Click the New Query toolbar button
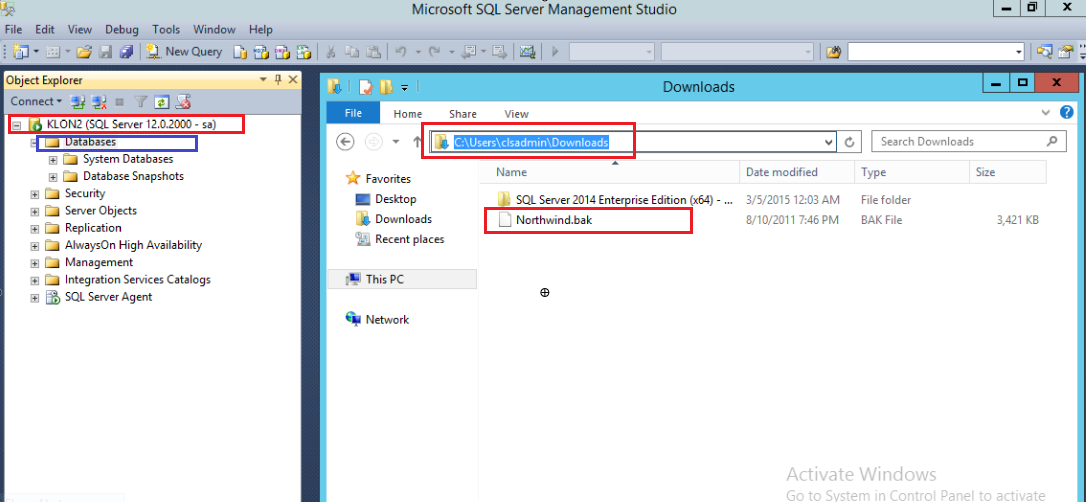This screenshot has height=502, width=1086. pyautogui.click(x=184, y=51)
